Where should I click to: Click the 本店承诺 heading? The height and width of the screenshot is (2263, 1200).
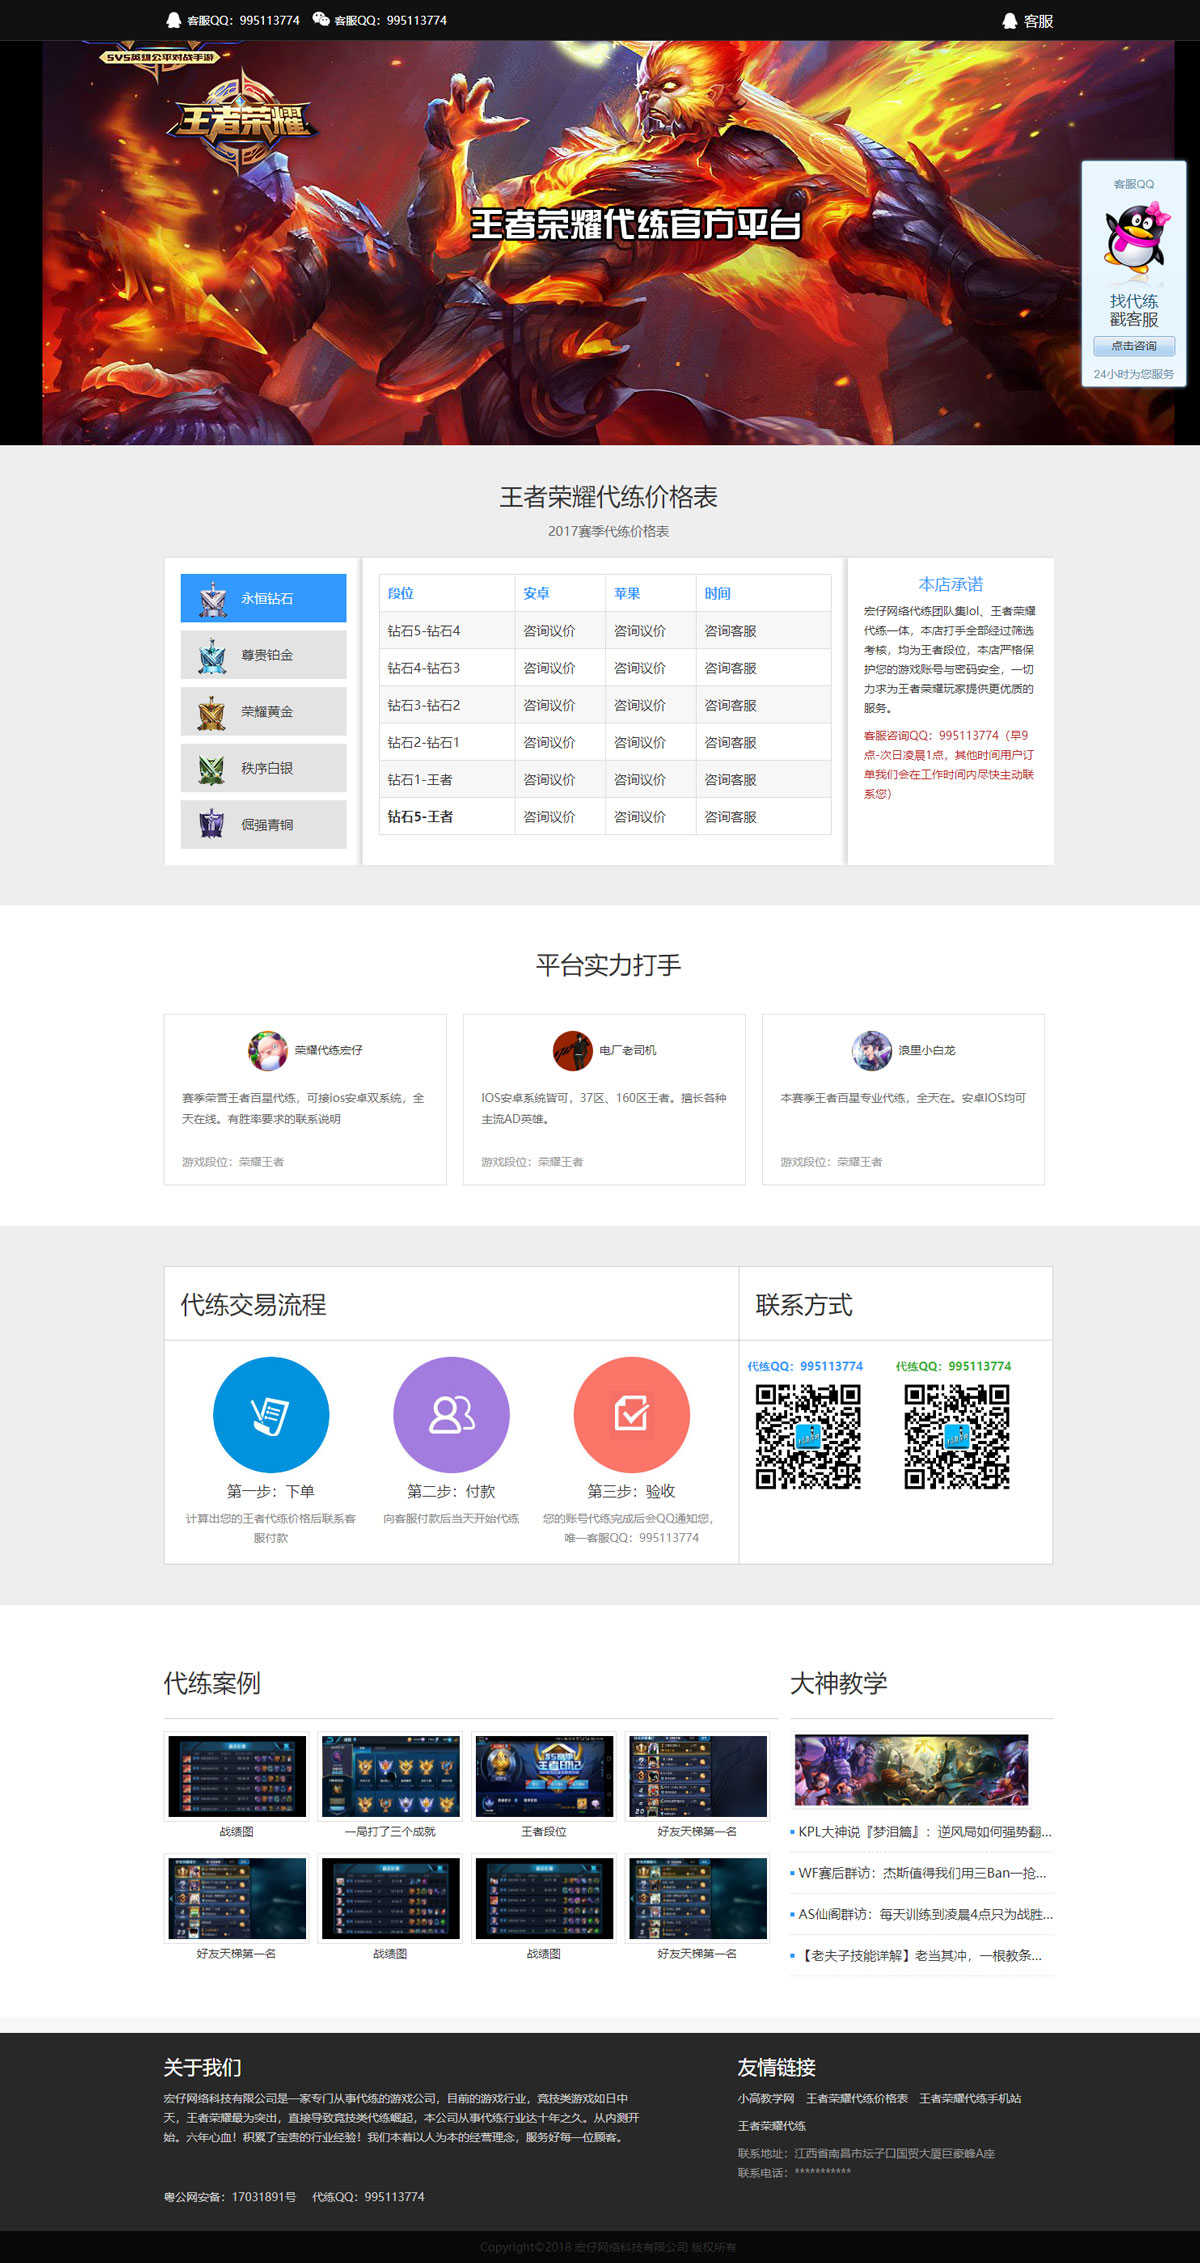click(951, 584)
